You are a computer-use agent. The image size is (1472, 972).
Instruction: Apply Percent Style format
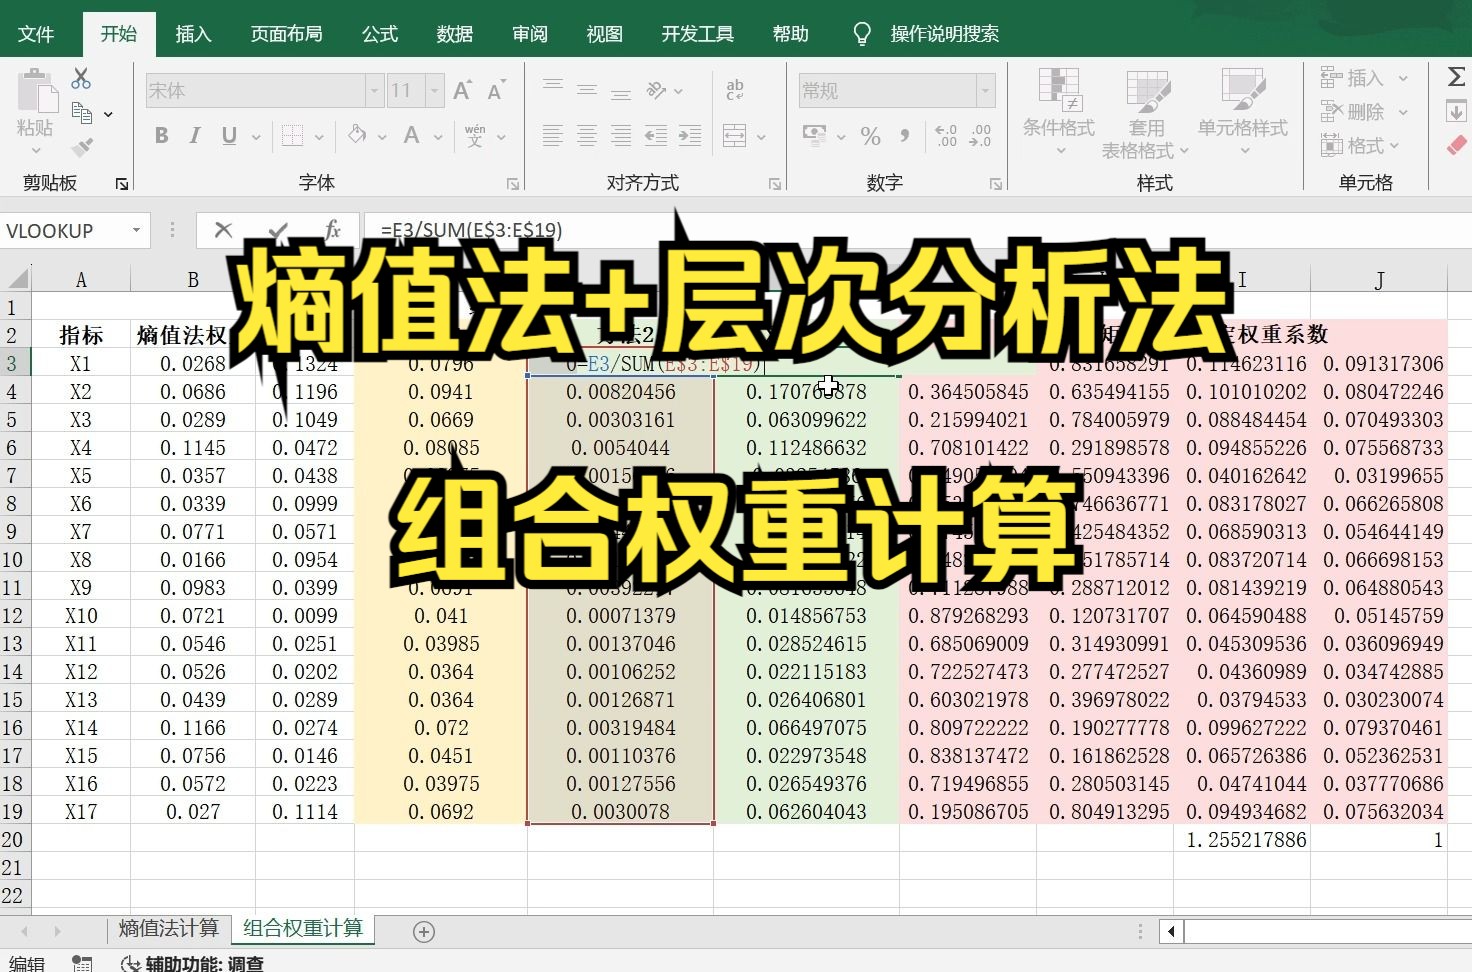tap(871, 135)
